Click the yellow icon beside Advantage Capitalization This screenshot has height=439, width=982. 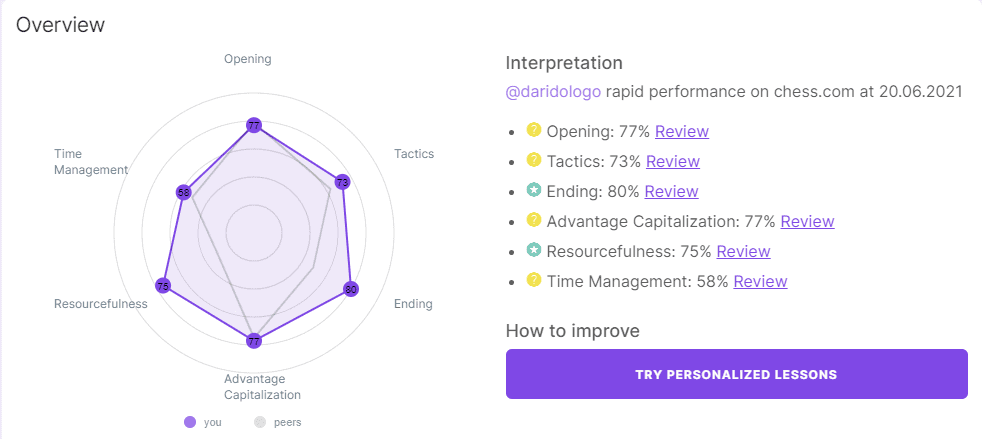pos(534,220)
